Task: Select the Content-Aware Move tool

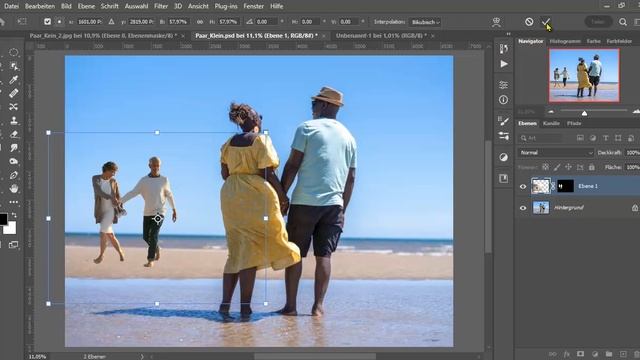Action: coord(13,107)
